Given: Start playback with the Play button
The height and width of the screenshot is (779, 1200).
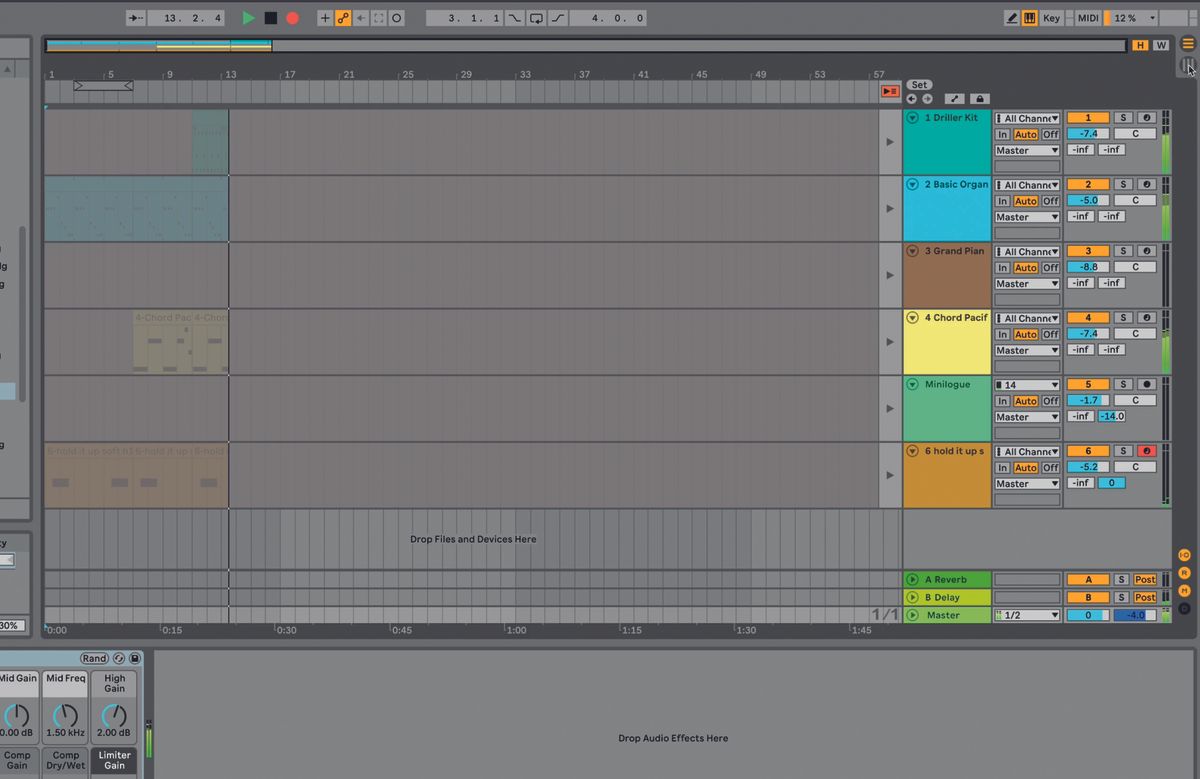Looking at the screenshot, I should [247, 17].
